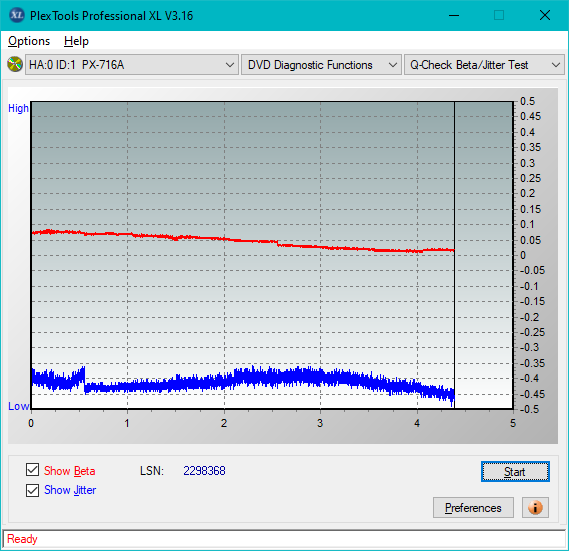Toggle the Show Beta checkbox
This screenshot has height=551, width=569.
32,470
